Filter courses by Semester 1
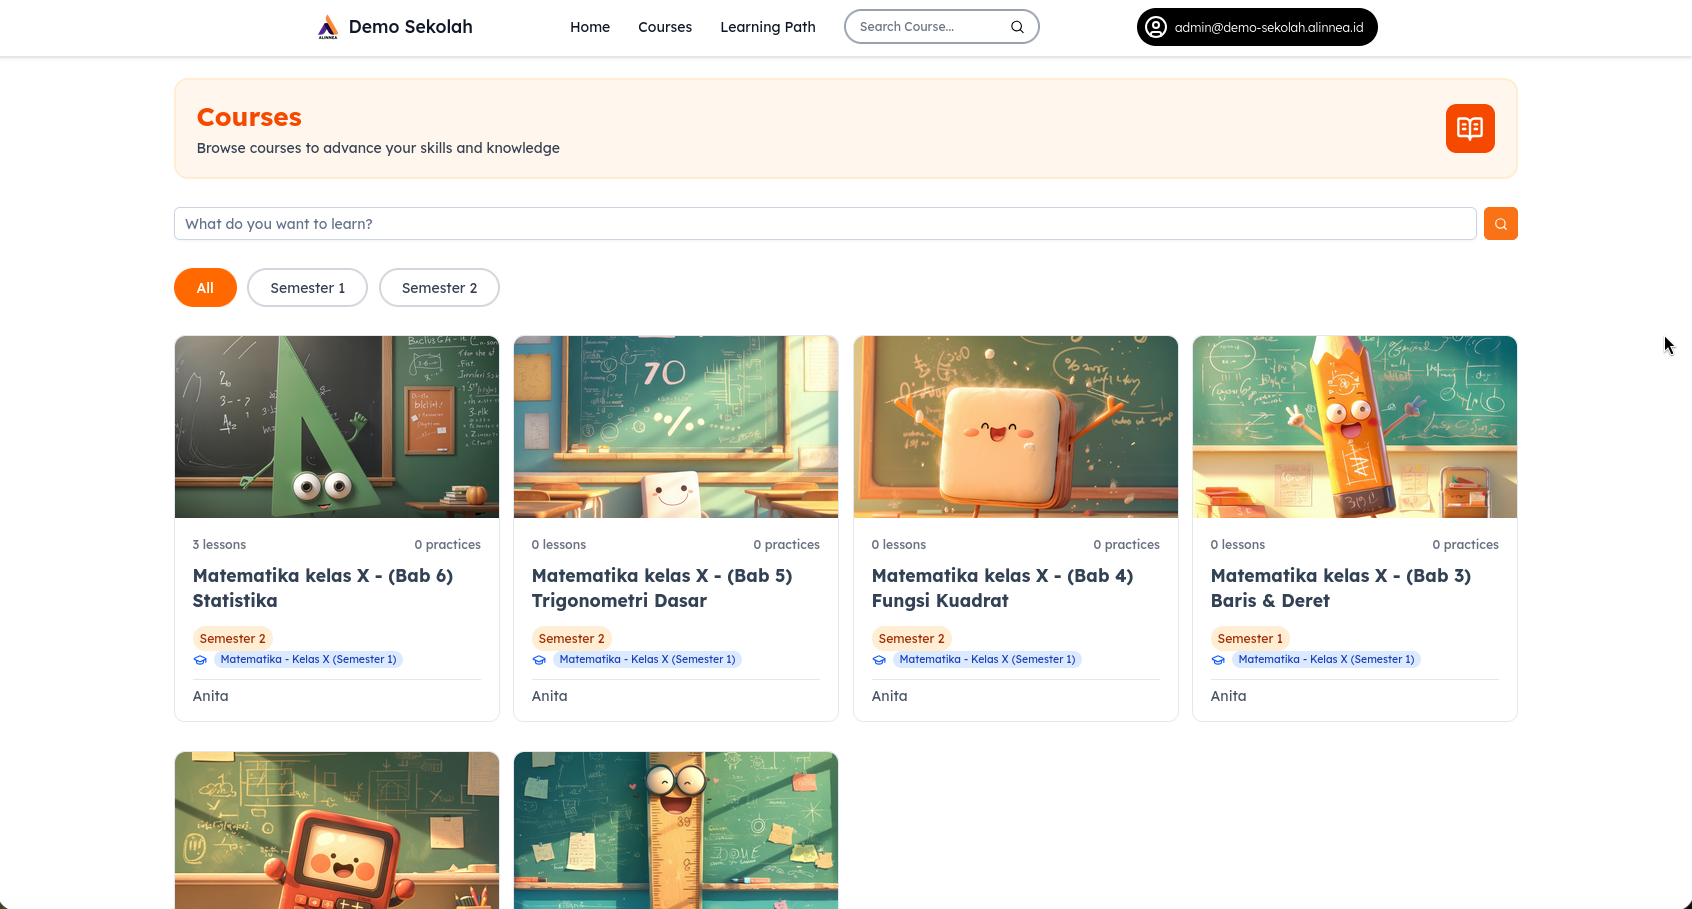Image resolution: width=1692 pixels, height=909 pixels. 307,288
